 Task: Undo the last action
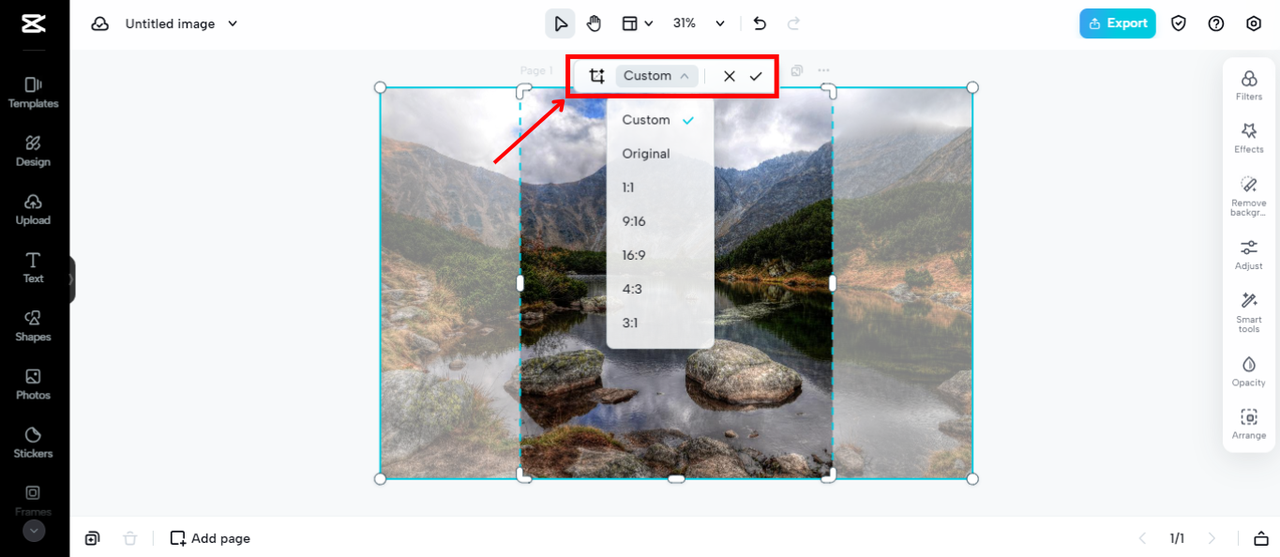[760, 23]
